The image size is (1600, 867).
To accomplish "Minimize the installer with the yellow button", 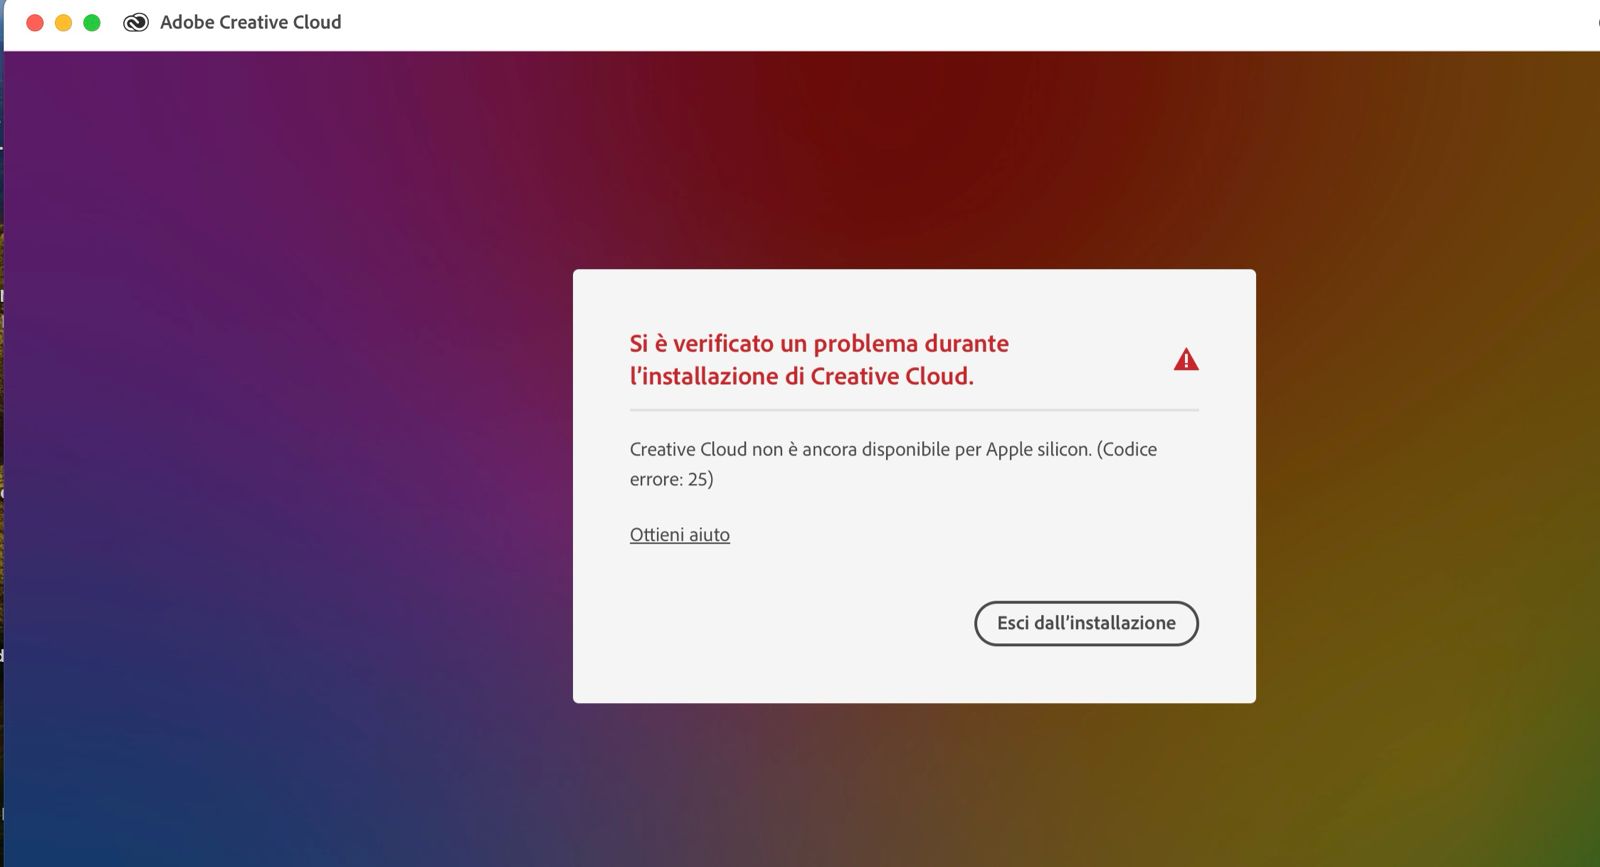I will (63, 22).
